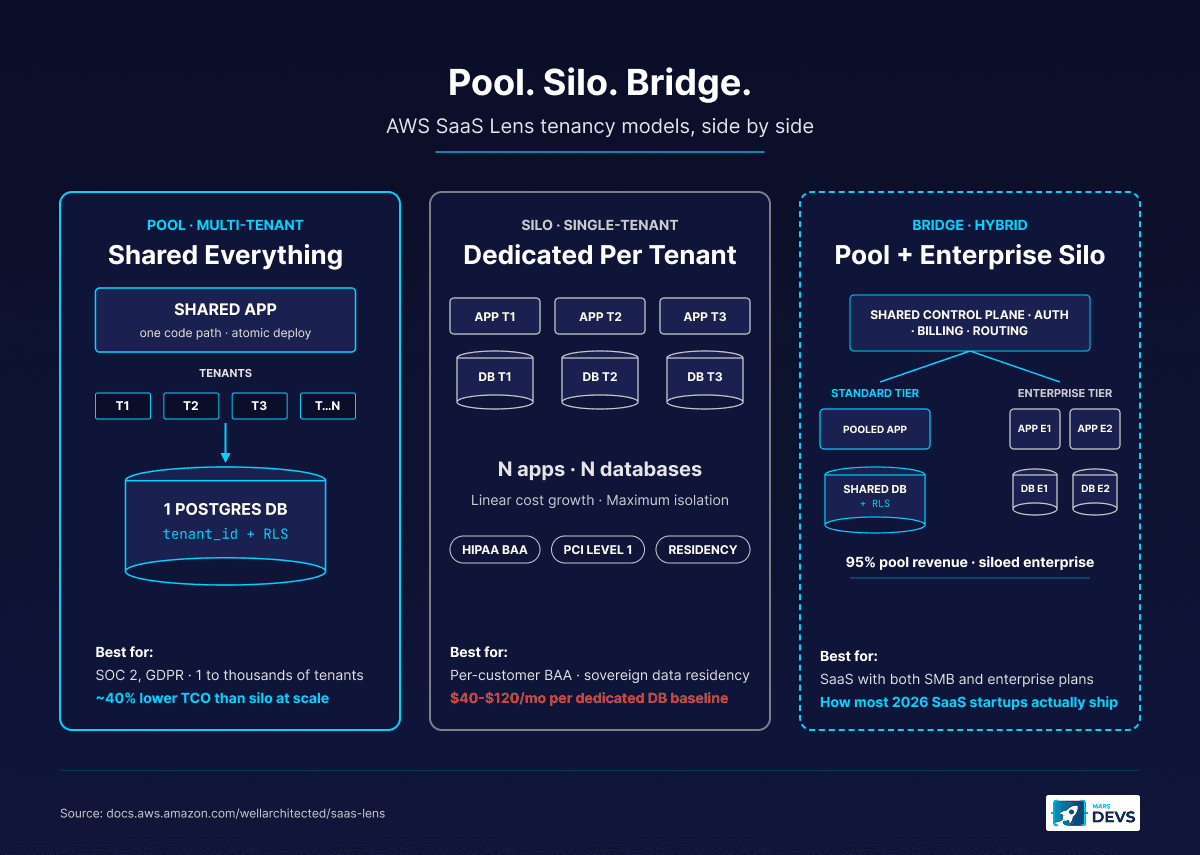Click the MarsDevs rocket logo
This screenshot has width=1200, height=855.
pos(1092,813)
